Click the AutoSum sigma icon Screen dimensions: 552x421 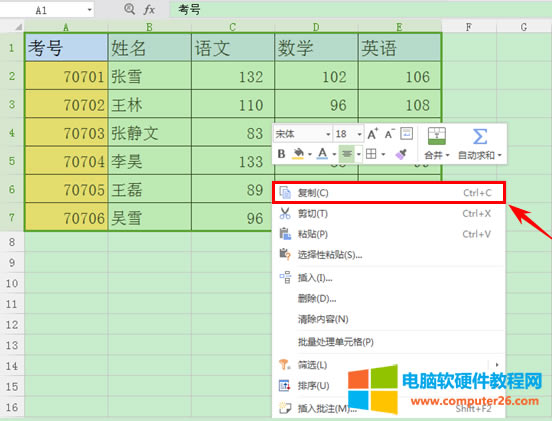click(x=479, y=136)
